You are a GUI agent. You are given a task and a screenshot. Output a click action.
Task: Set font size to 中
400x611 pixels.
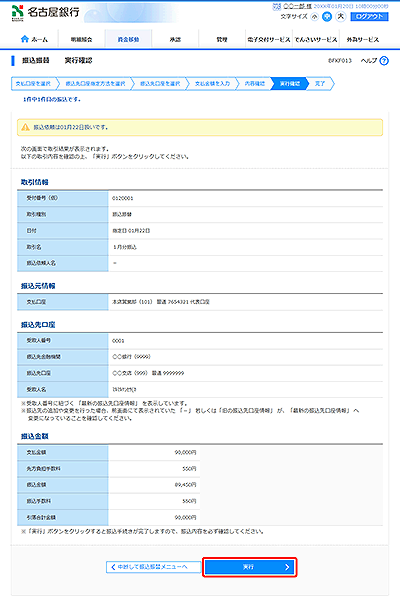point(327,16)
